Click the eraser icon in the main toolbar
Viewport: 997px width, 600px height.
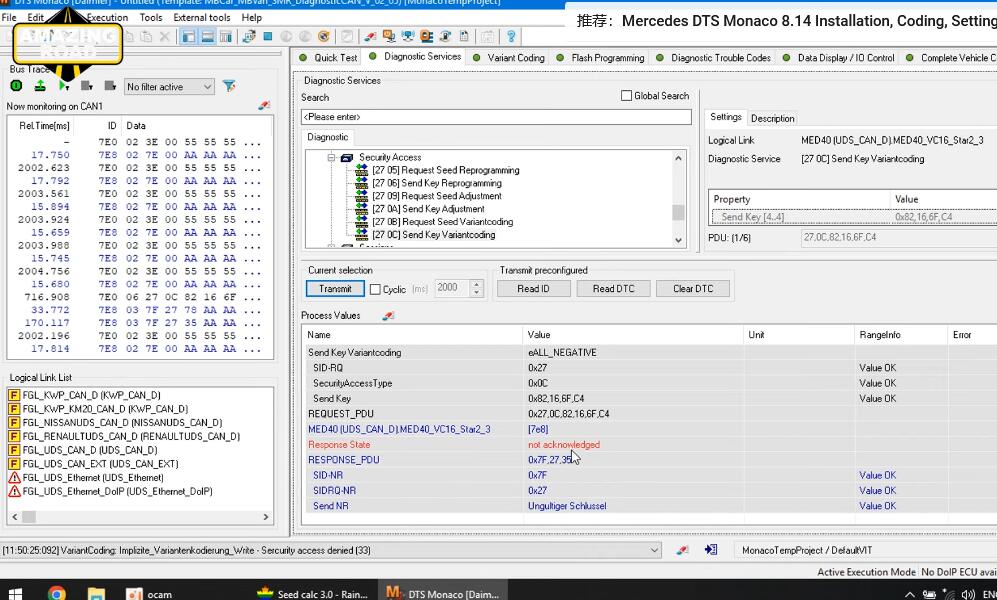pyautogui.click(x=370, y=36)
